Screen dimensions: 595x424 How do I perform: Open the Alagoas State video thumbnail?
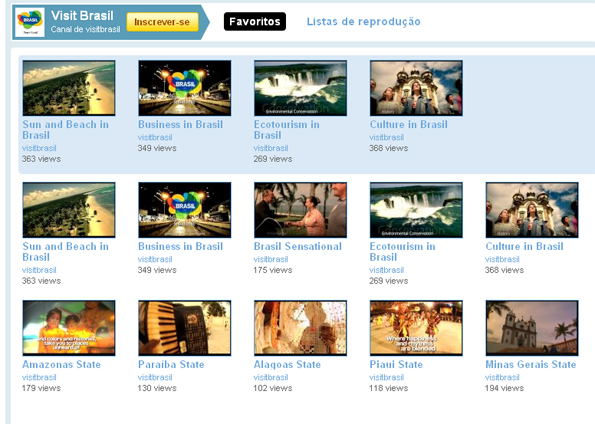click(300, 328)
